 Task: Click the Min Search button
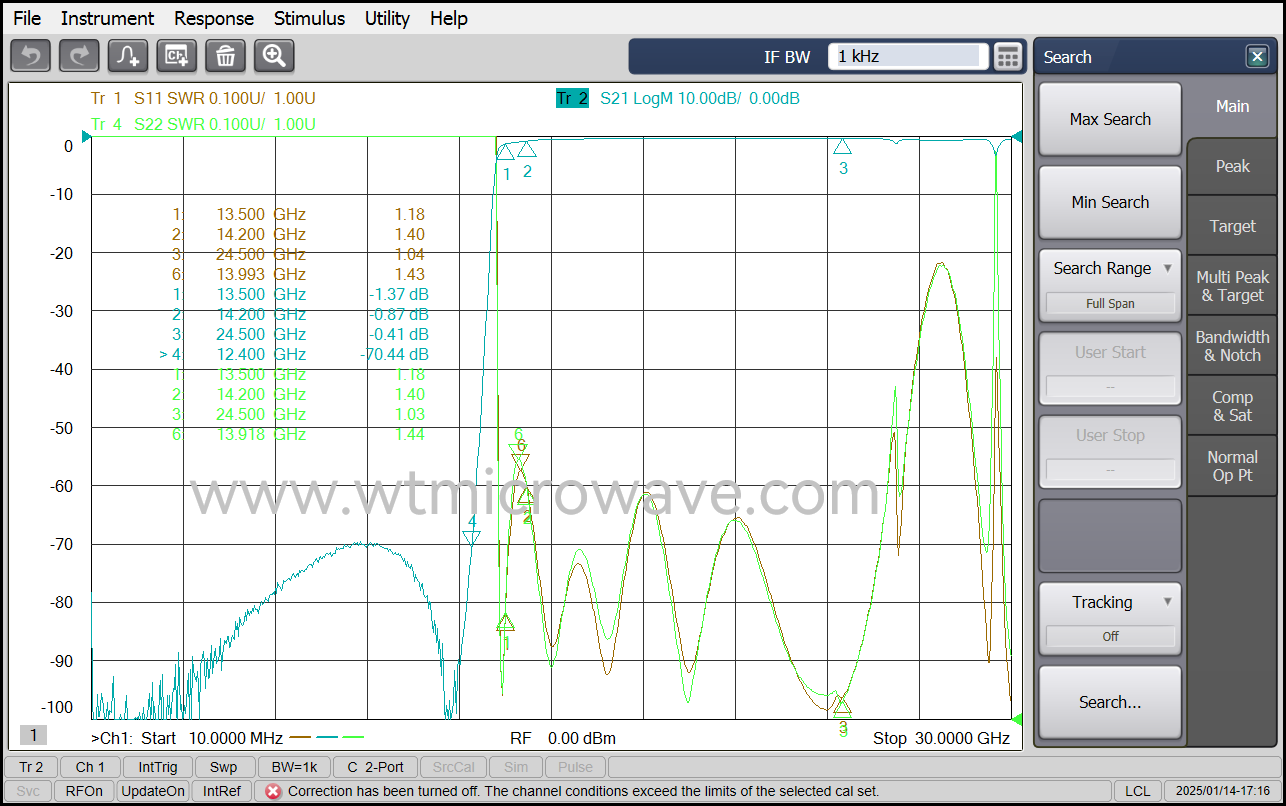(1110, 202)
